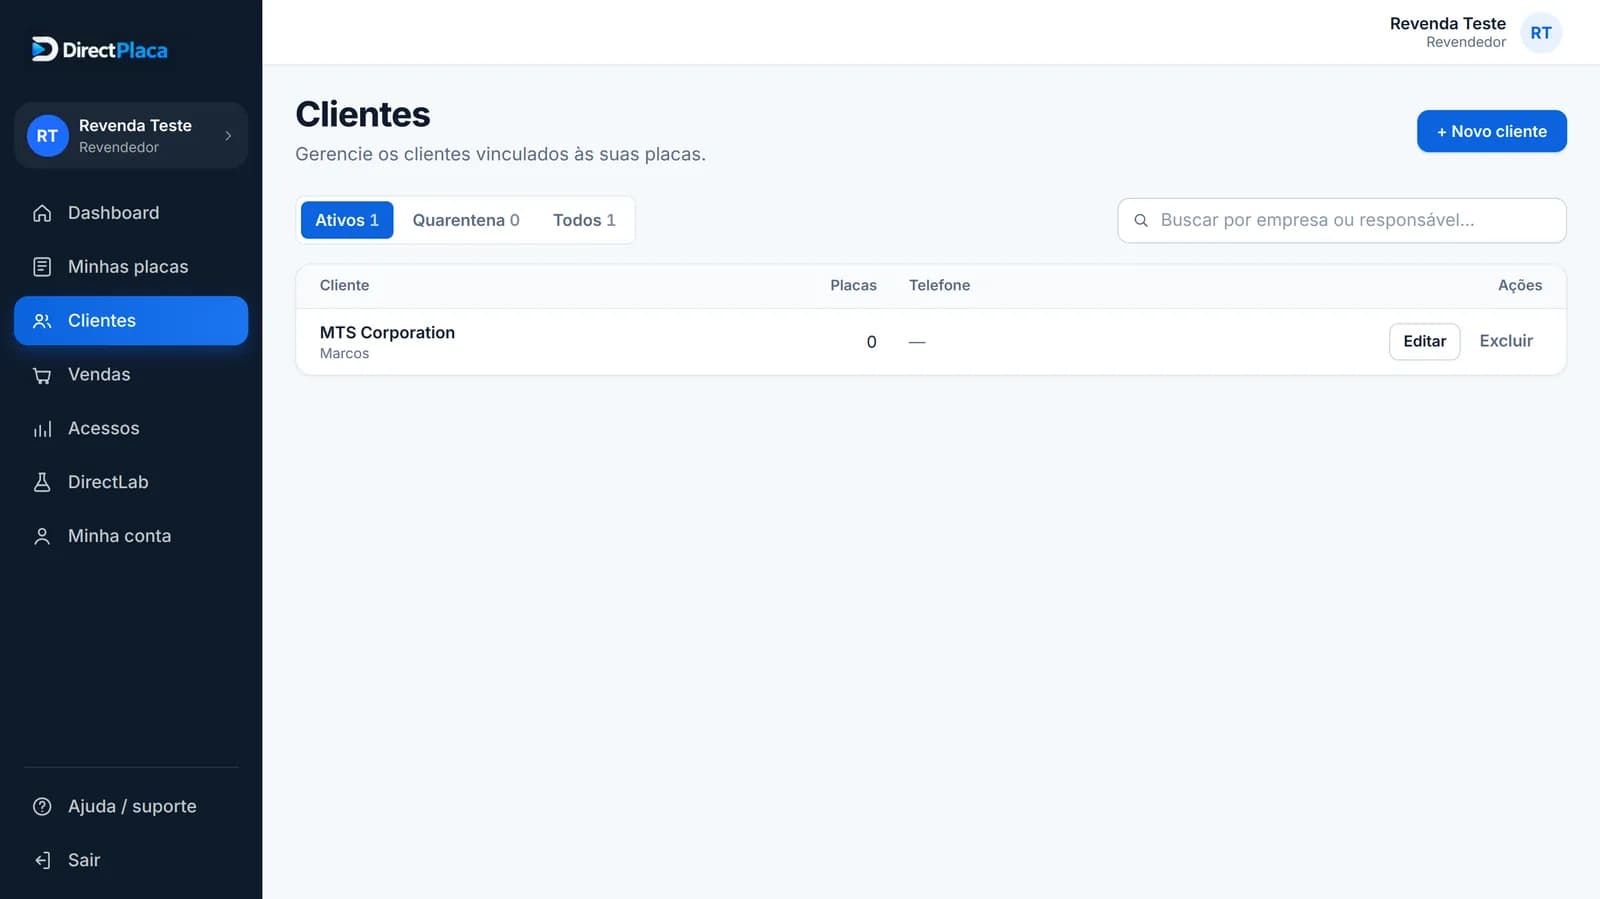The image size is (1600, 899).
Task: Click the Acessos bar chart icon
Action: [42, 429]
